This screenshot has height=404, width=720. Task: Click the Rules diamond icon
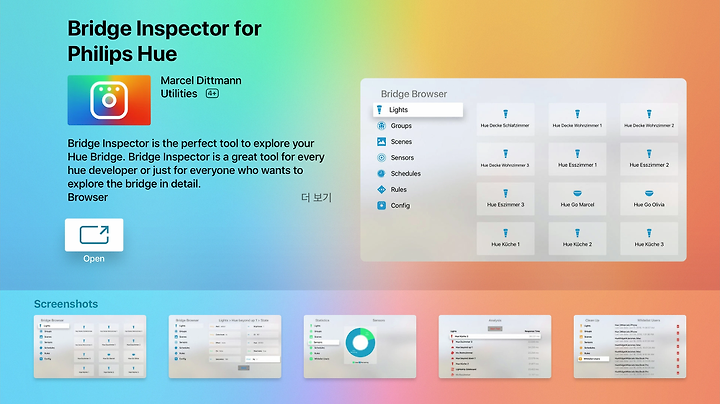pyautogui.click(x=381, y=189)
